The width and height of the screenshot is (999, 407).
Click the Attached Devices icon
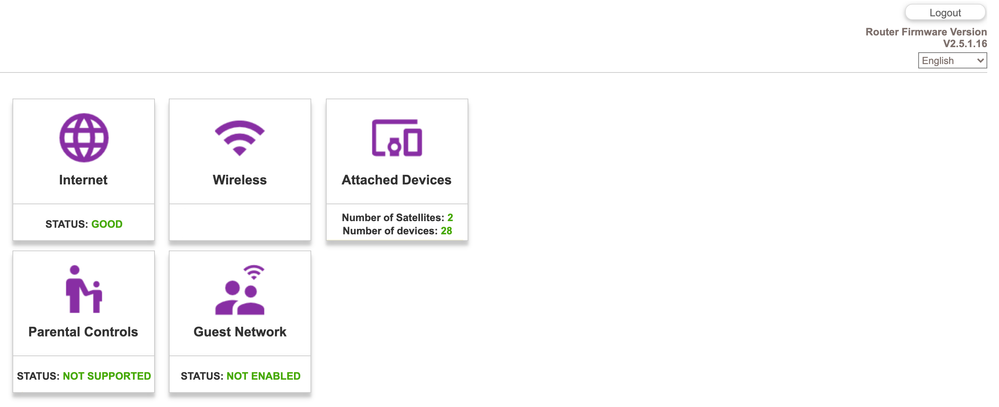tap(397, 138)
